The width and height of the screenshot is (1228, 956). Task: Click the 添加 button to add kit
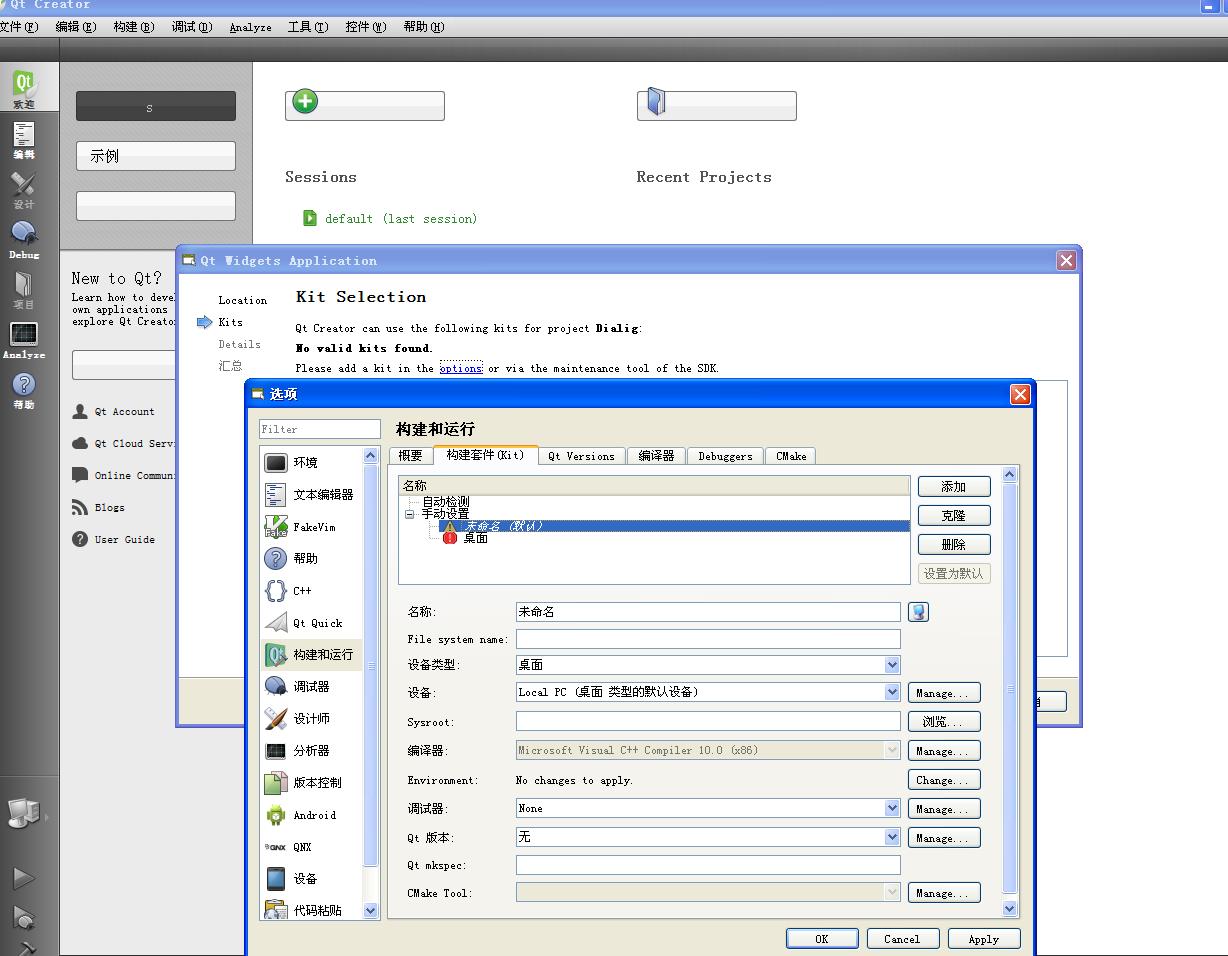tap(954, 487)
